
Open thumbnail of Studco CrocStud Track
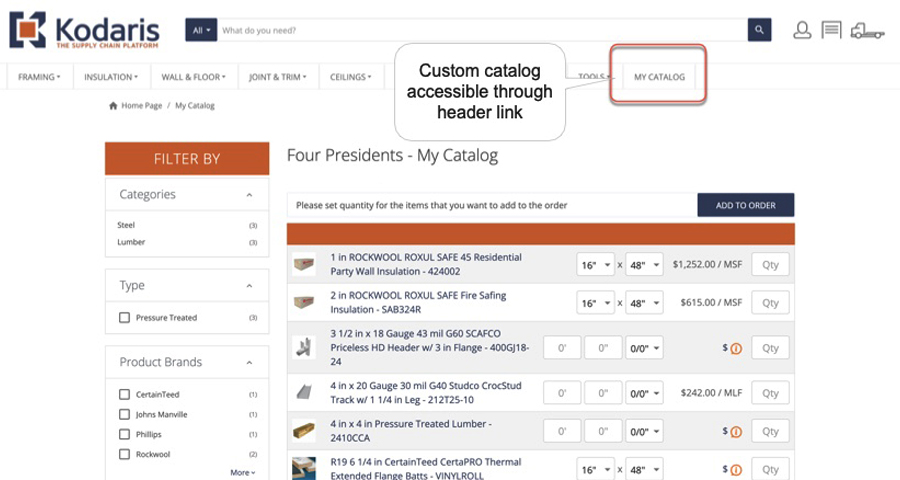click(304, 393)
